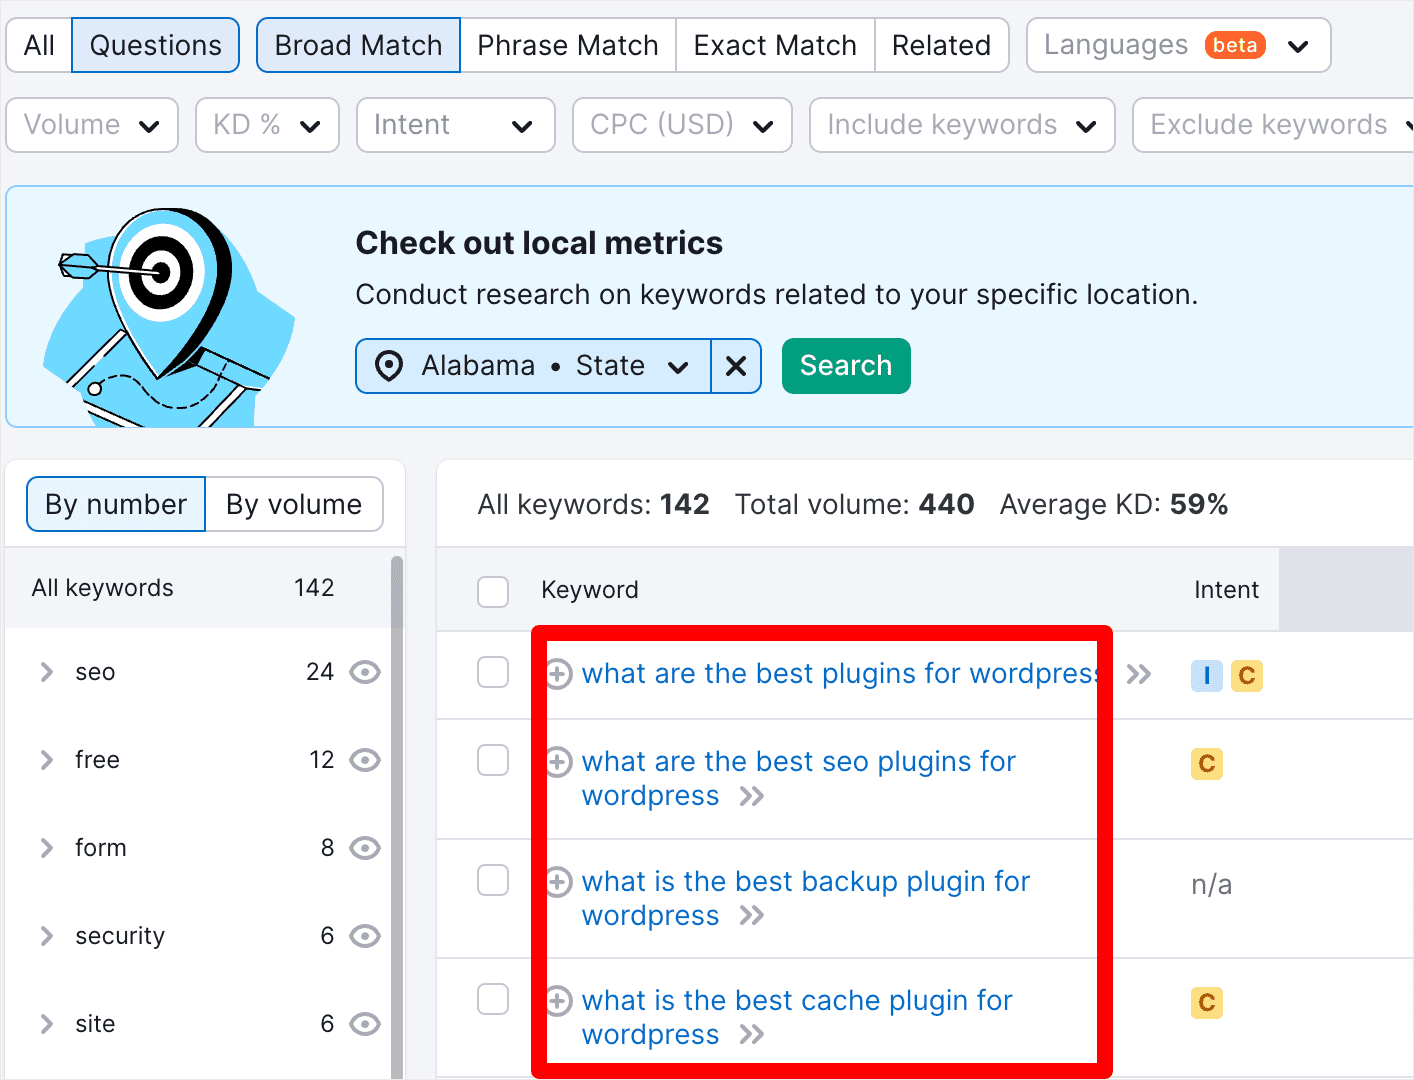Click the location pin icon in selector
This screenshot has width=1414, height=1080.
click(x=389, y=366)
